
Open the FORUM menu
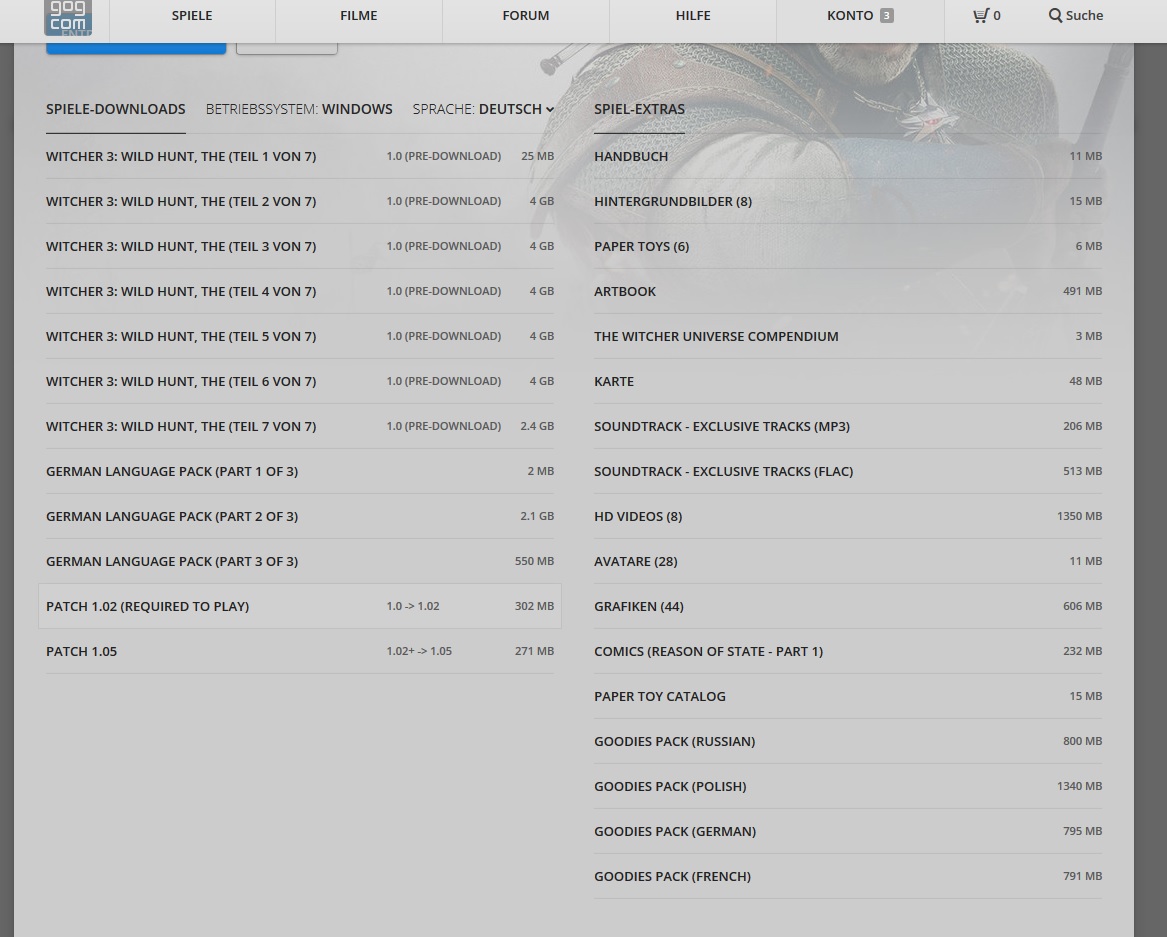[525, 16]
